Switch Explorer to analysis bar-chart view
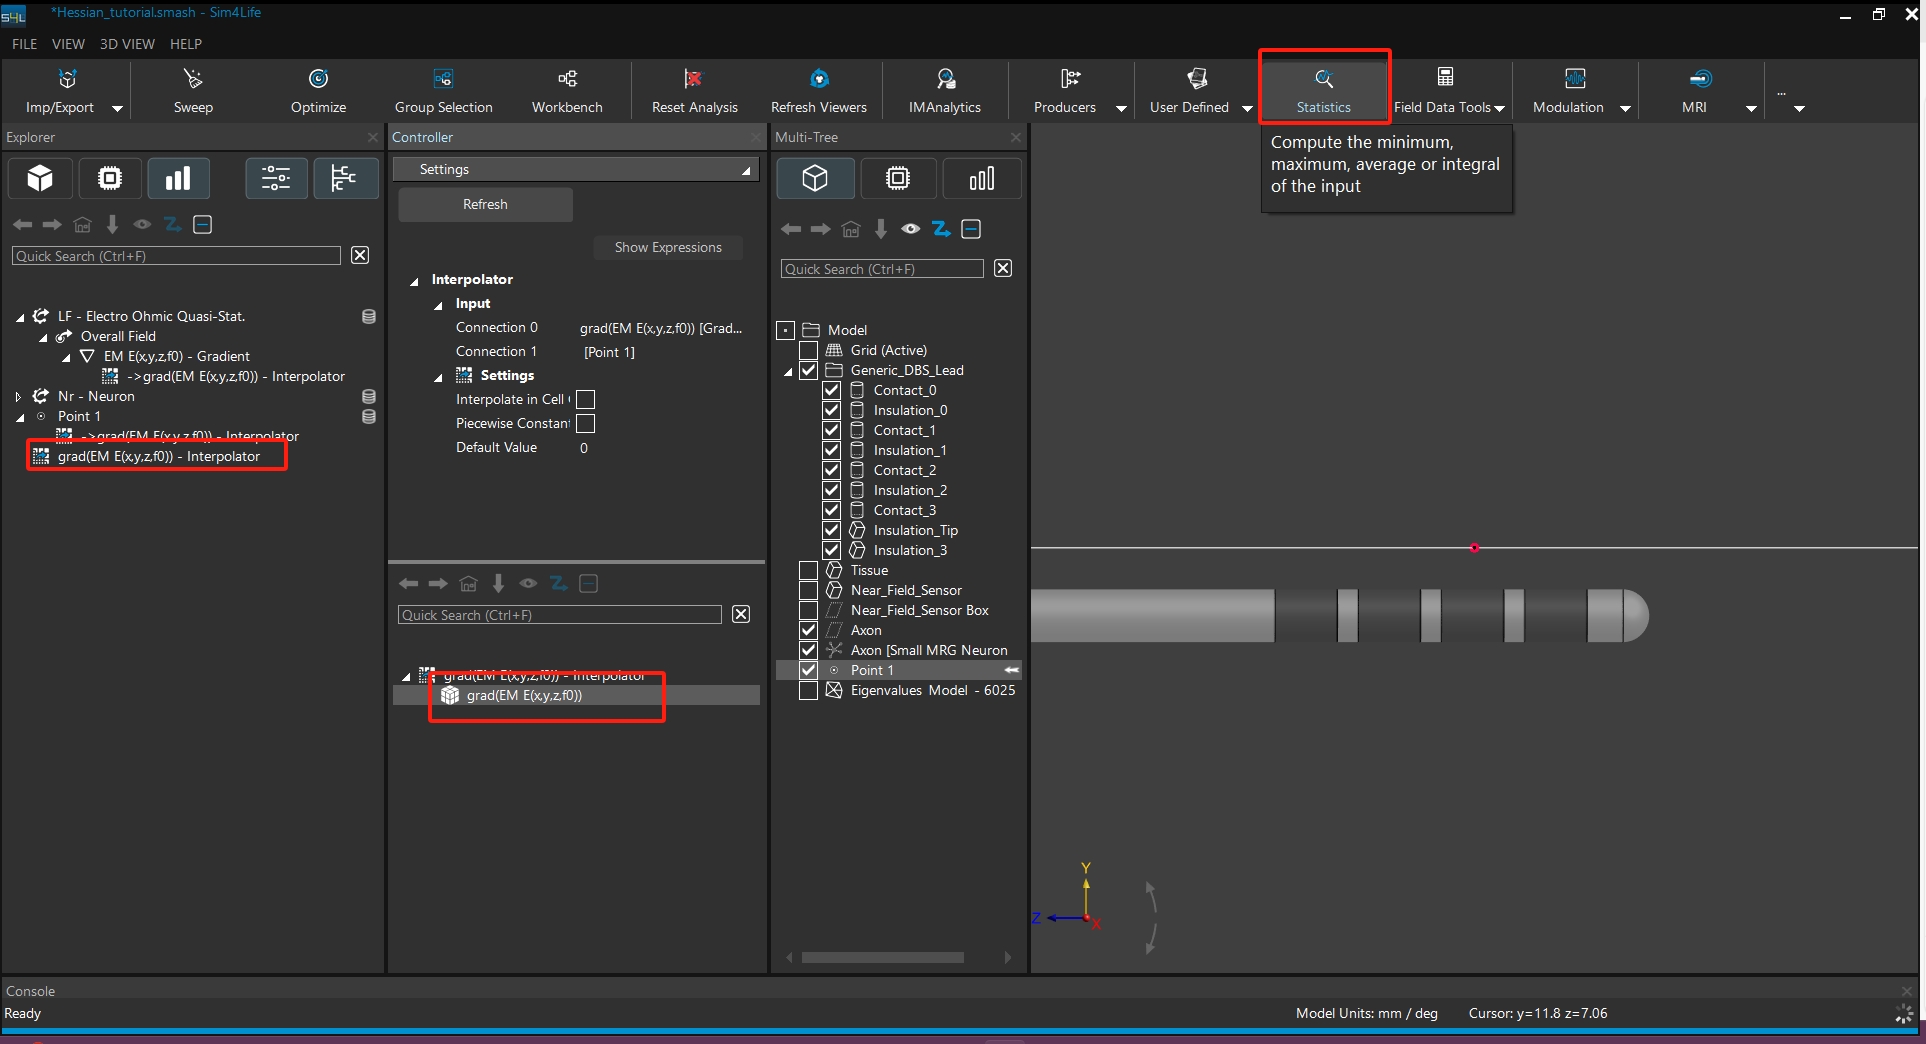The height and width of the screenshot is (1044, 1926). (x=178, y=179)
